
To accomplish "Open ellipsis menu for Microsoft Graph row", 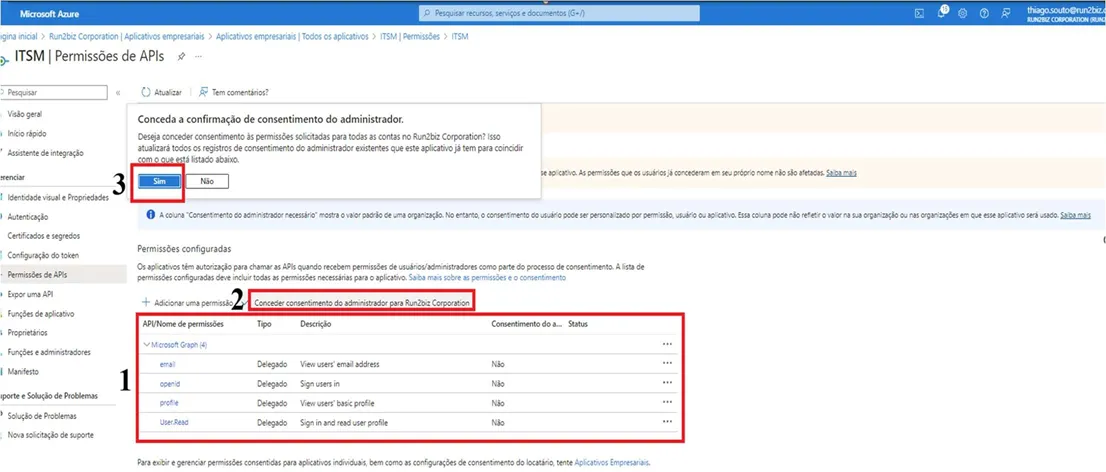I will coord(667,344).
